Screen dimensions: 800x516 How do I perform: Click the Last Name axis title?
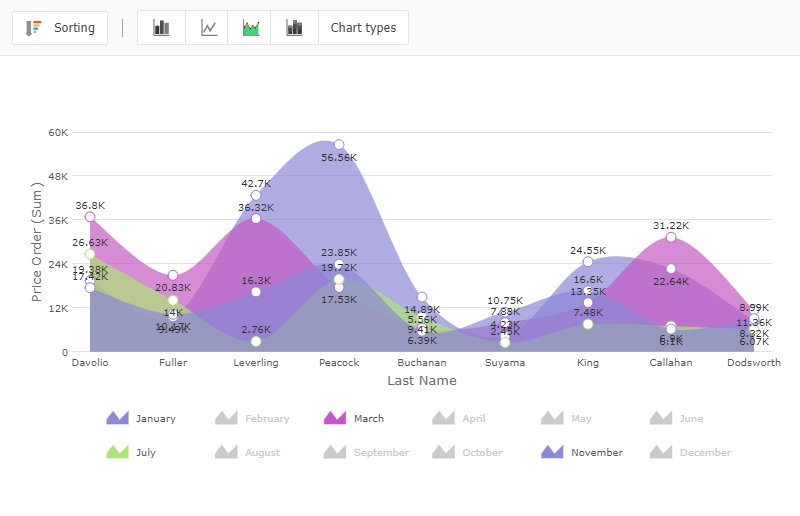[x=421, y=381]
